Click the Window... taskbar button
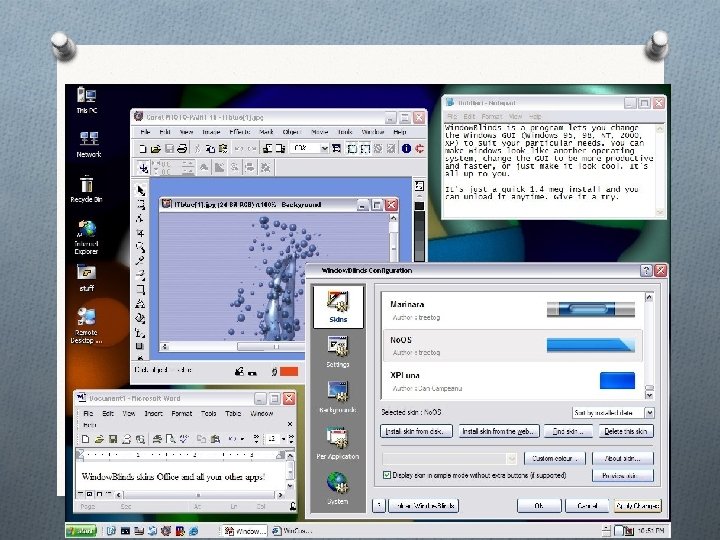720x540 pixels. tap(245, 531)
